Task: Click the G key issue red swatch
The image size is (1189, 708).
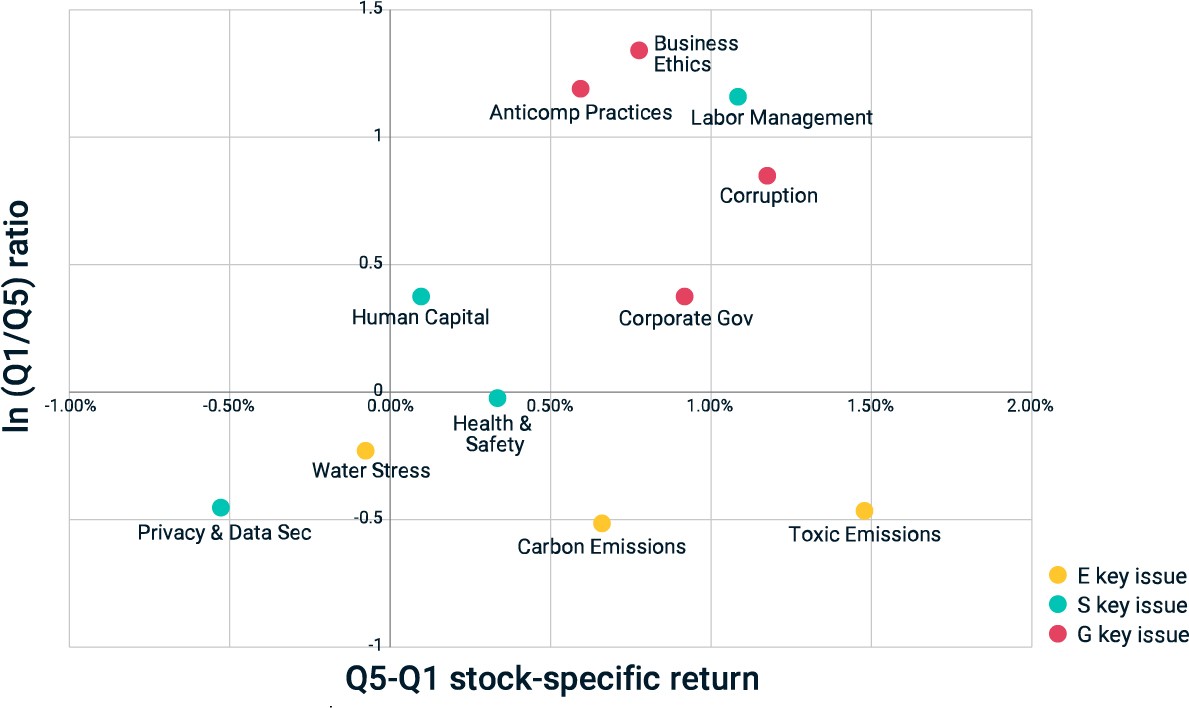Action: click(1058, 634)
